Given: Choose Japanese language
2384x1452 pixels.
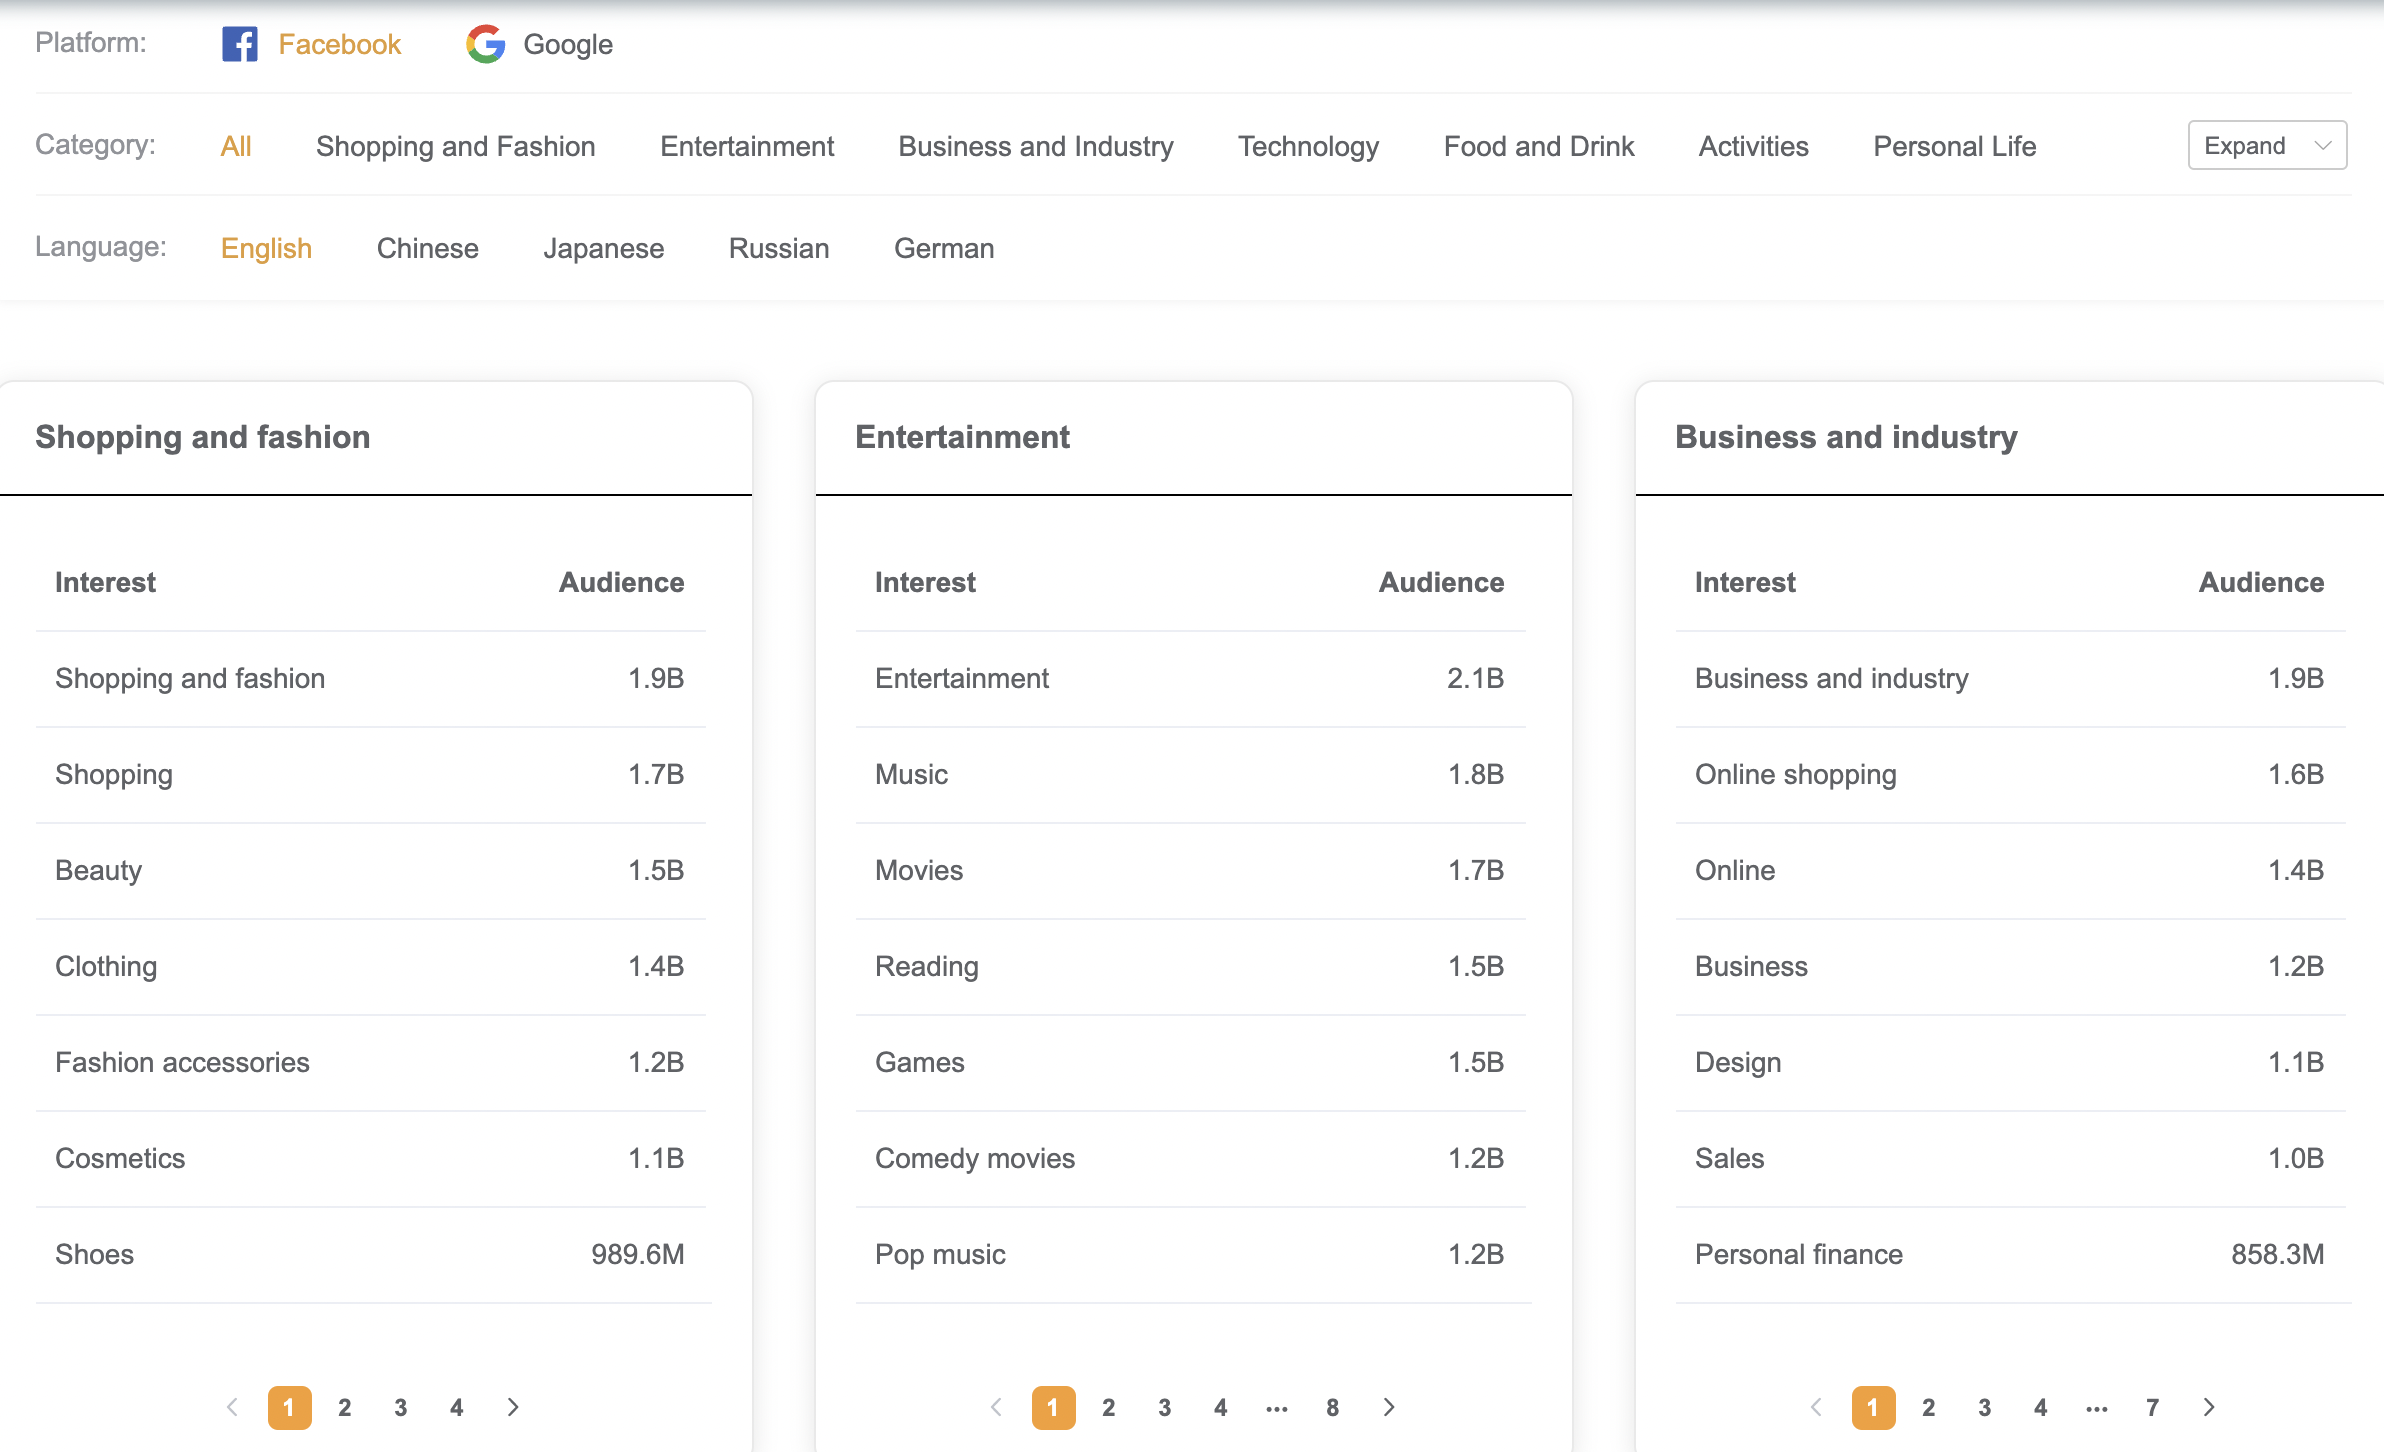Looking at the screenshot, I should pyautogui.click(x=604, y=248).
